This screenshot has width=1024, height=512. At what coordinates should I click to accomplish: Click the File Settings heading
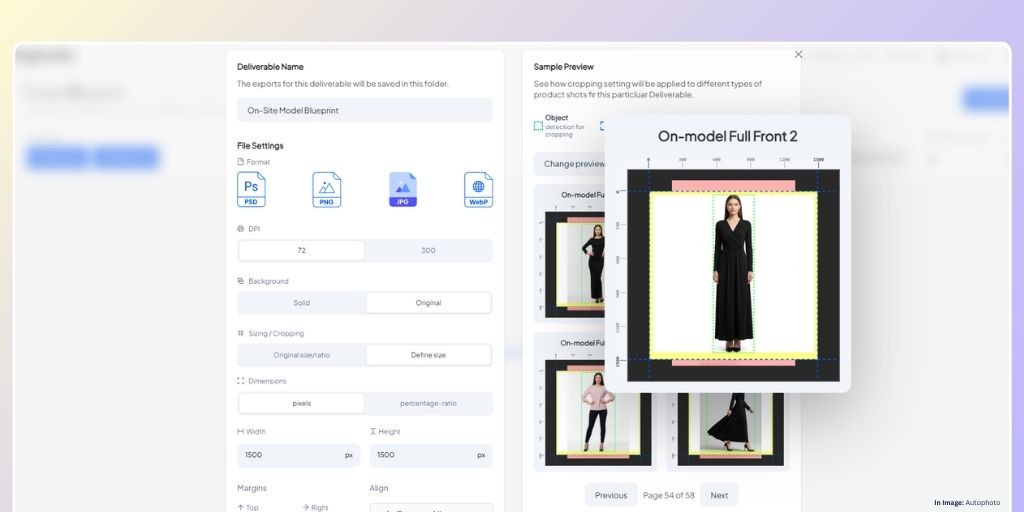click(x=260, y=146)
